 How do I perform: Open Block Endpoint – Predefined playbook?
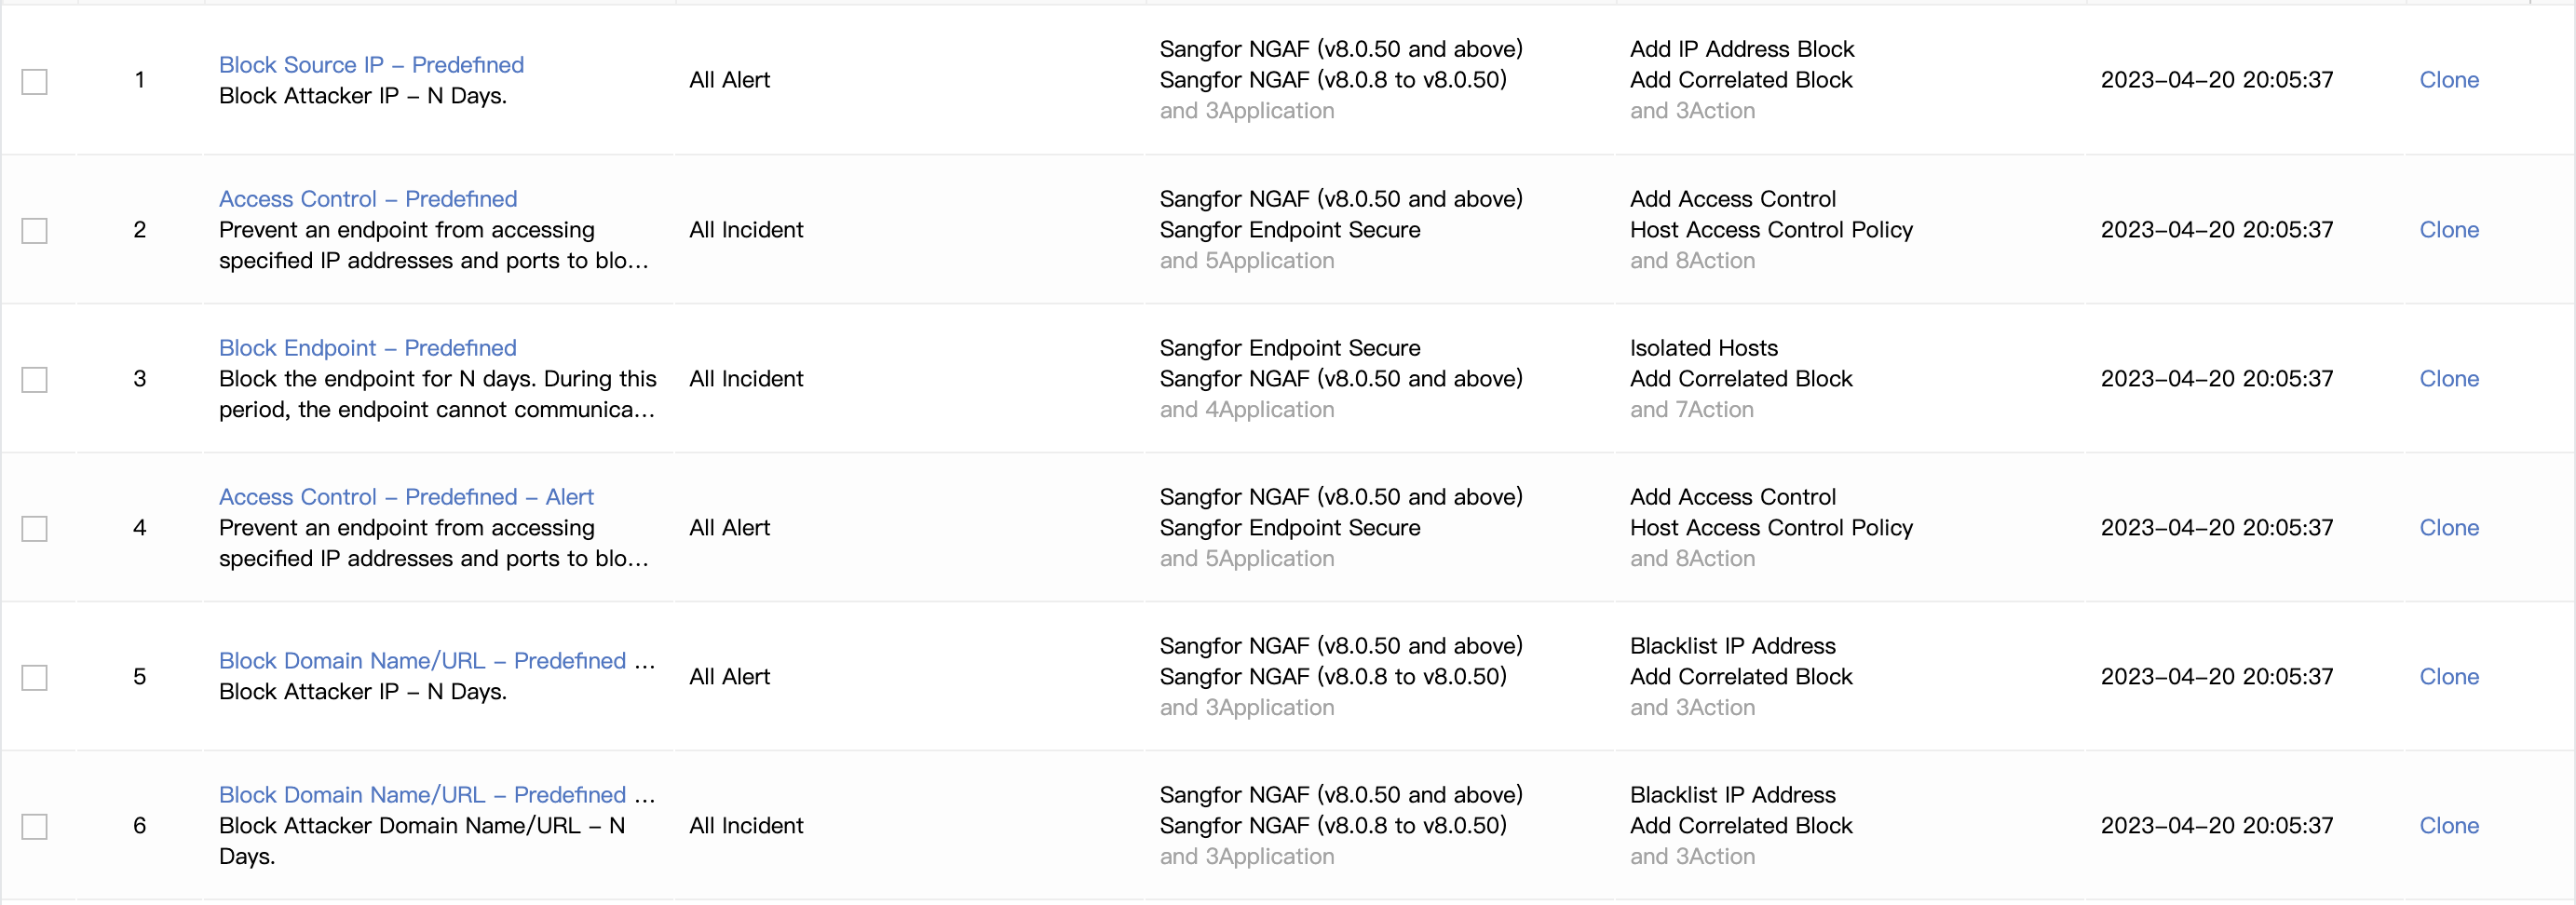pos(368,348)
